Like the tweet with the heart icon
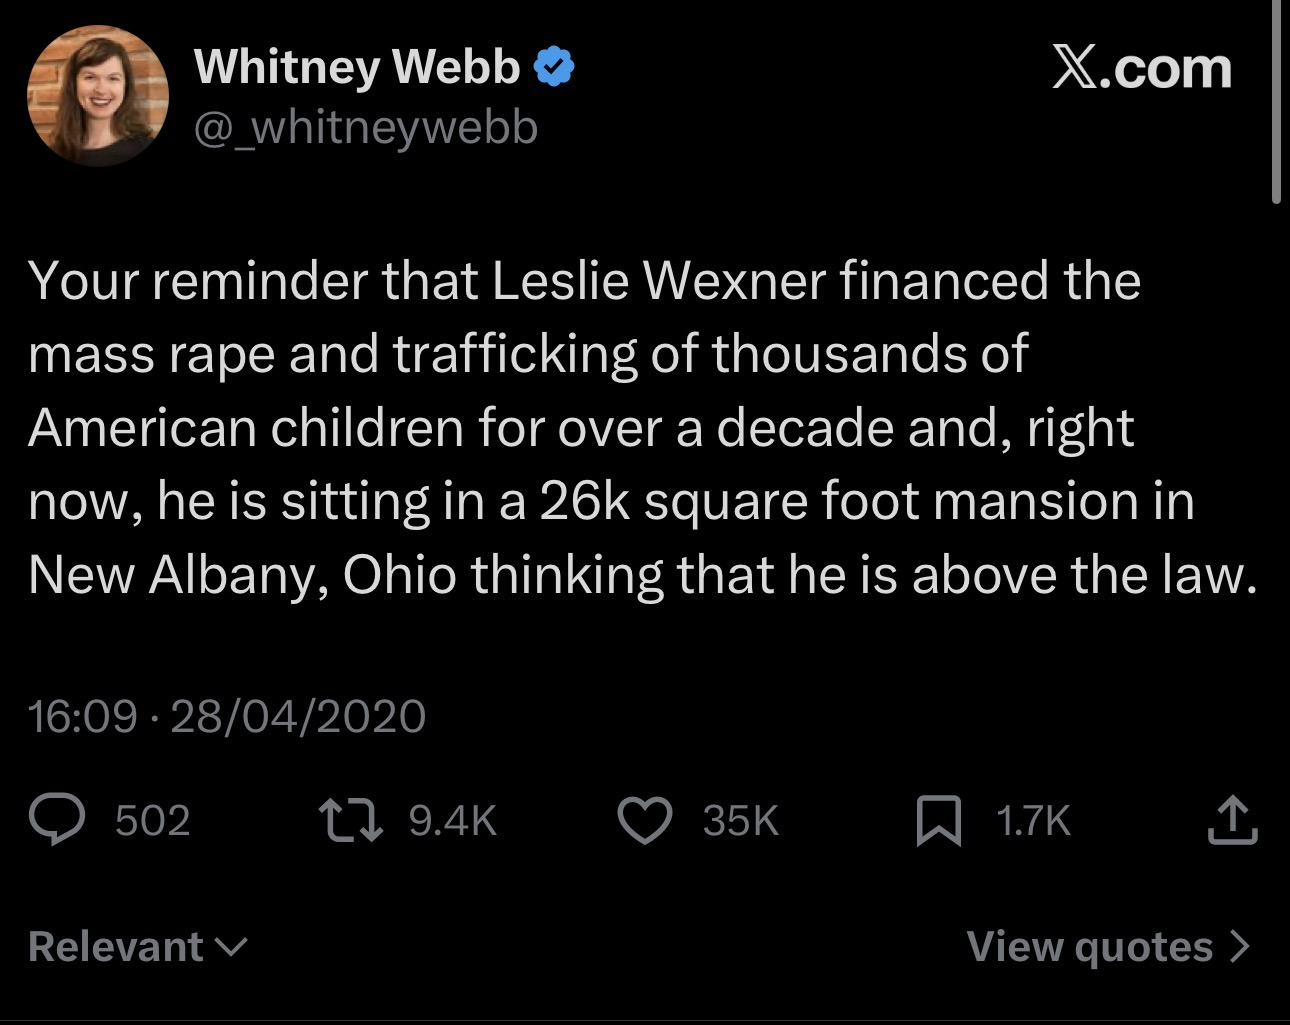The width and height of the screenshot is (1290, 1025). coord(645,821)
